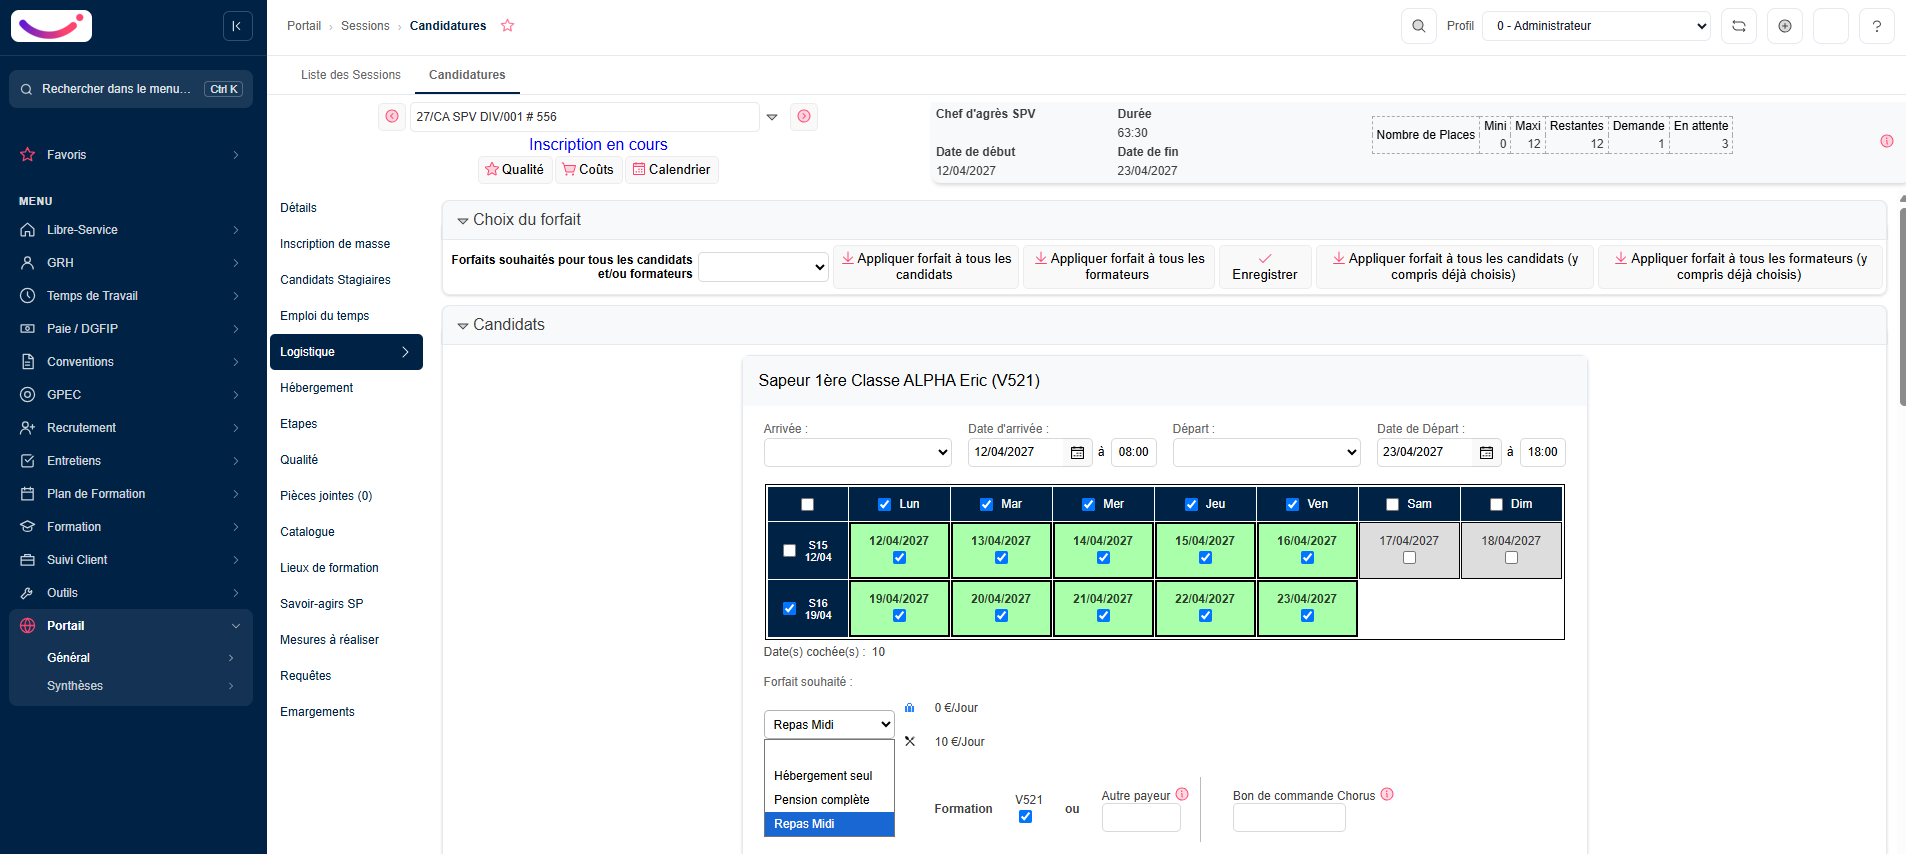Uncheck the V521 Formation payer checkbox
The width and height of the screenshot is (1906, 854).
click(x=1025, y=817)
